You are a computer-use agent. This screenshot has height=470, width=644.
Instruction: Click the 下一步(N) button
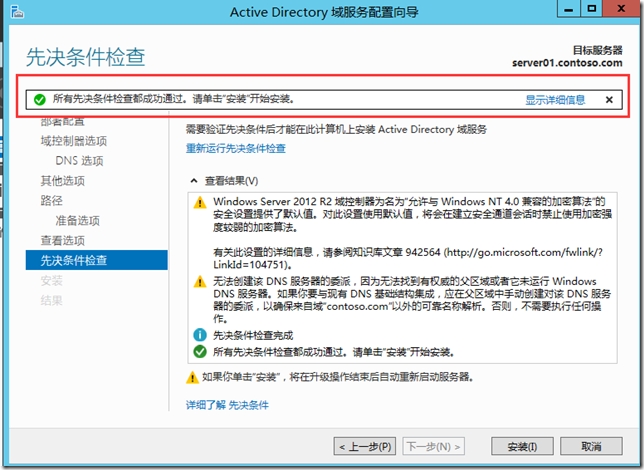tap(433, 446)
